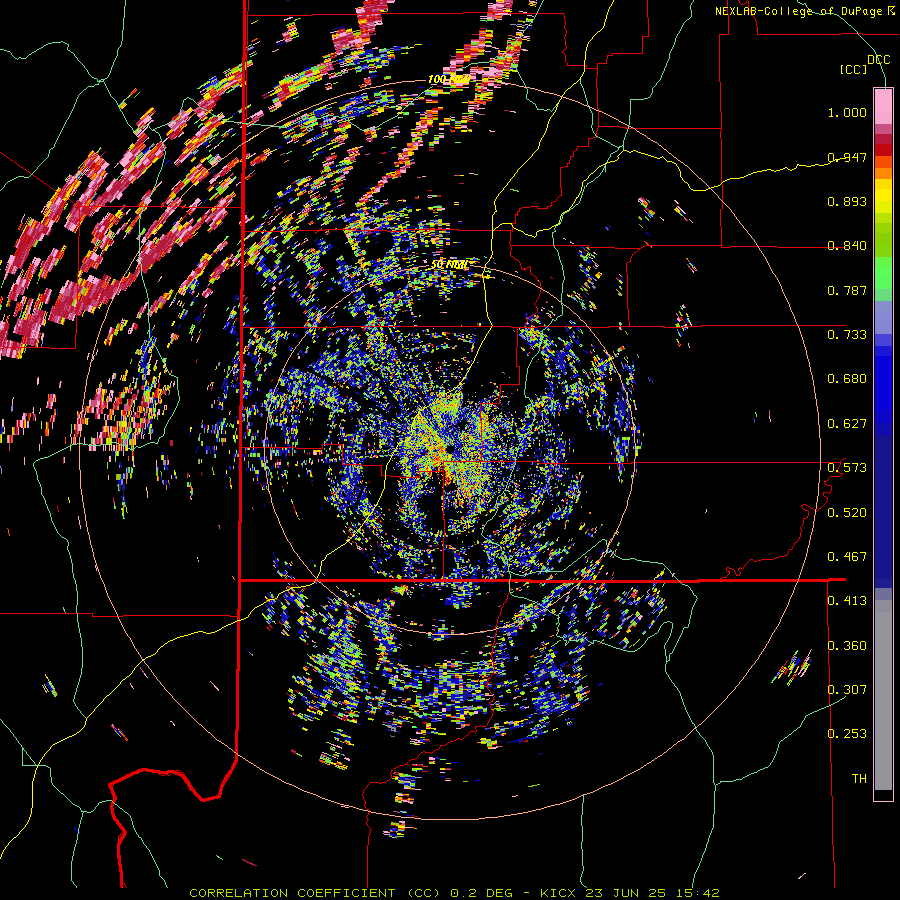Screen dimensions: 900x900
Task: Click the 0.253 legend value
Action: (847, 734)
